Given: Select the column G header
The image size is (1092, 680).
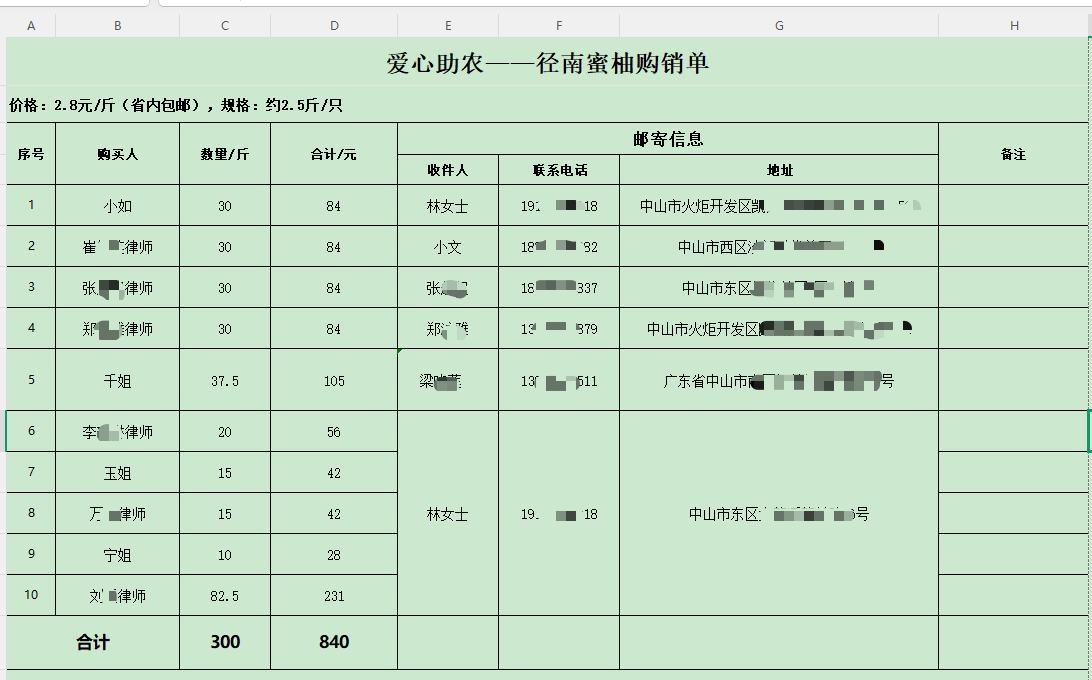Looking at the screenshot, I should pos(778,26).
